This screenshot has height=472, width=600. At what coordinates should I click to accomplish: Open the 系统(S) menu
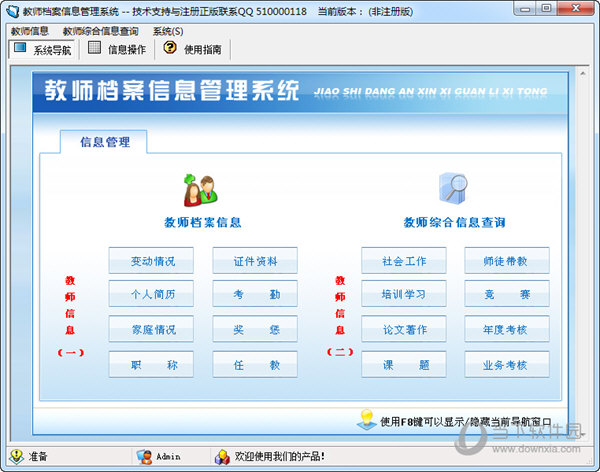tap(168, 31)
